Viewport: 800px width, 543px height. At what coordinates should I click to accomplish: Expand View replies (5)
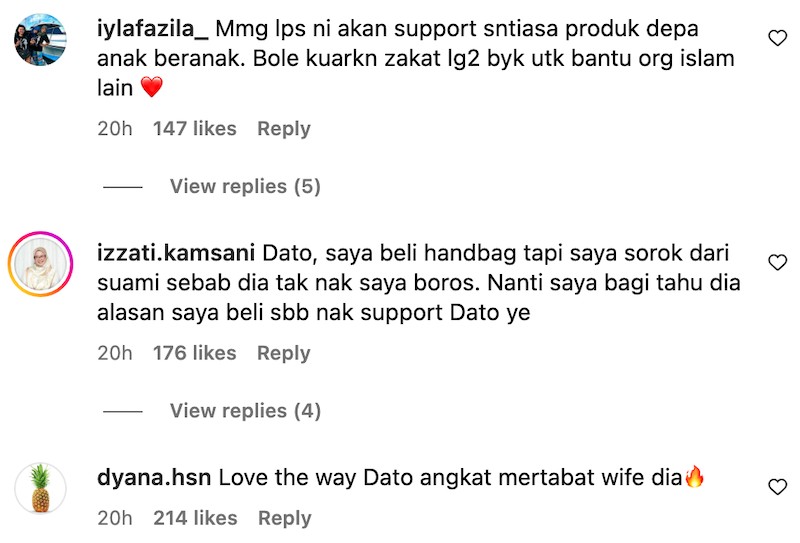[x=245, y=186]
